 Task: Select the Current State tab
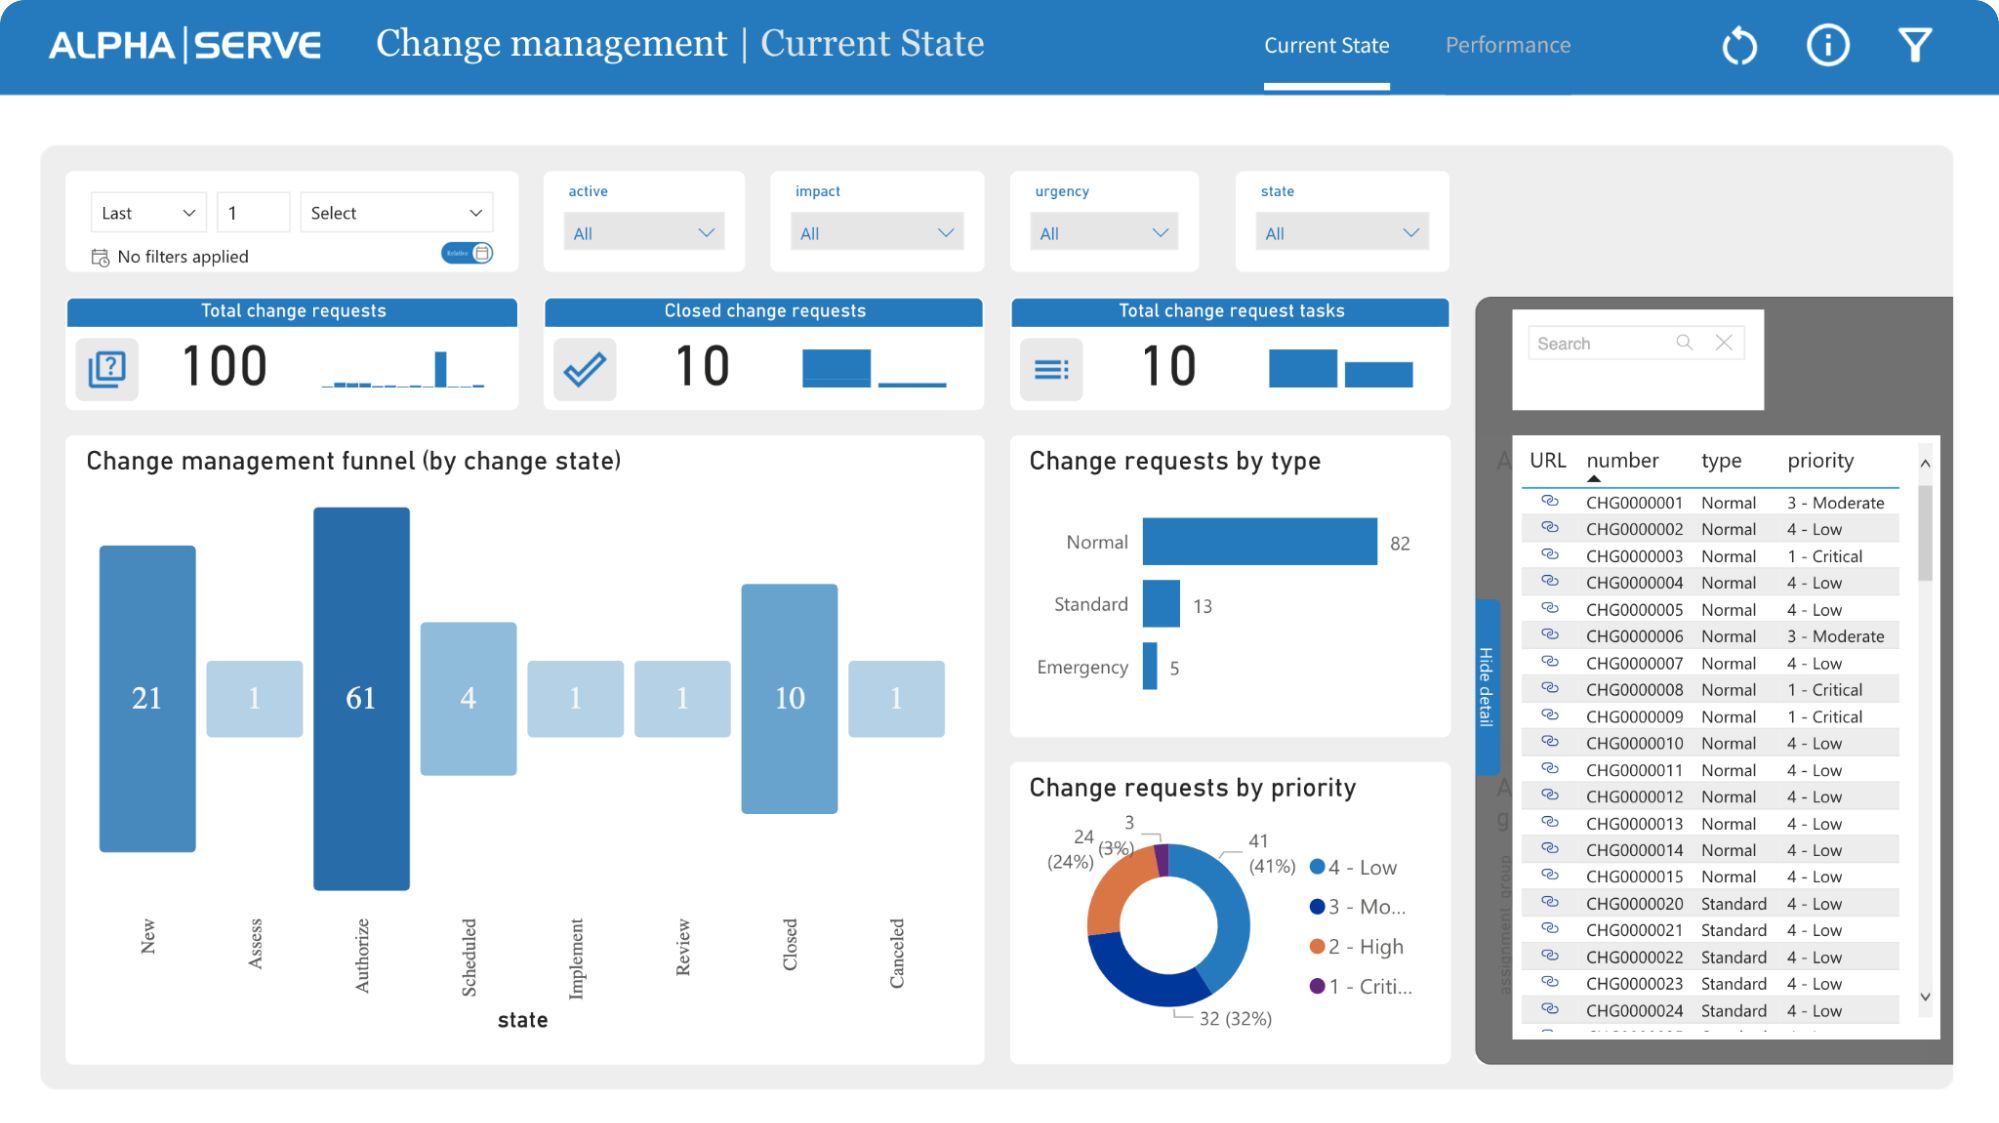tap(1327, 45)
